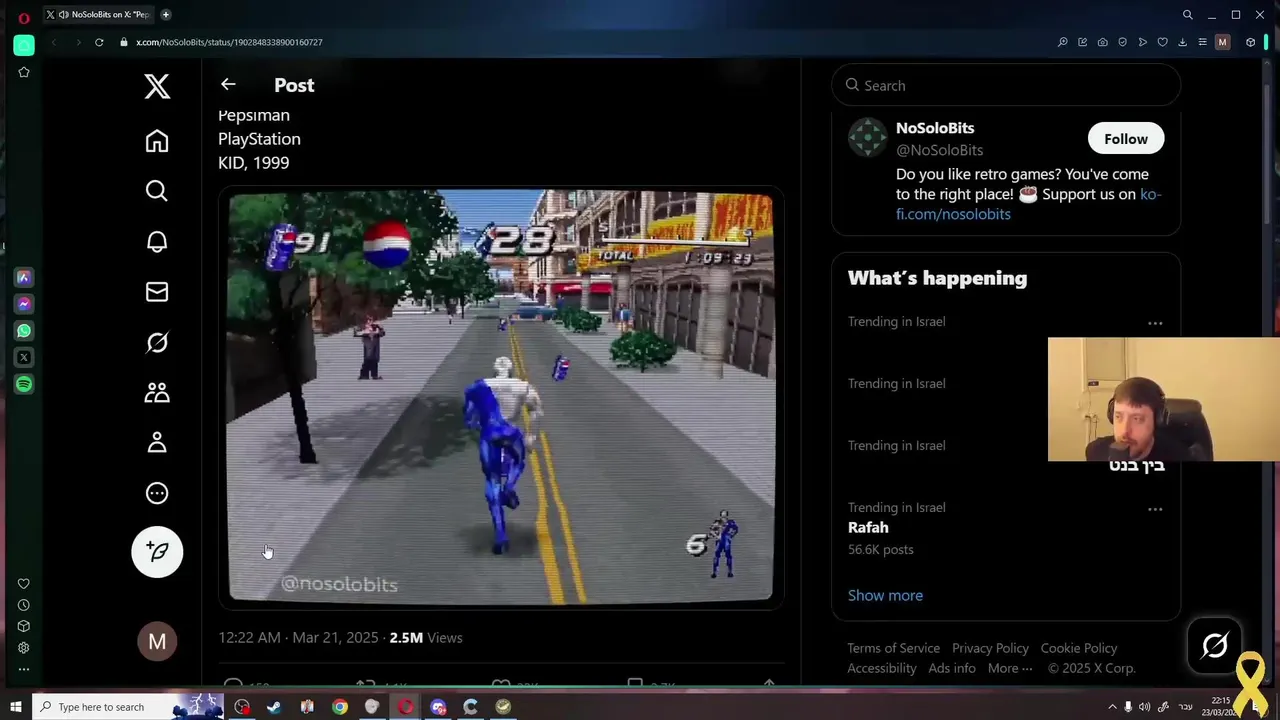Viewport: 1280px width, 720px height.
Task: Open Privacy Policy link
Action: click(990, 648)
